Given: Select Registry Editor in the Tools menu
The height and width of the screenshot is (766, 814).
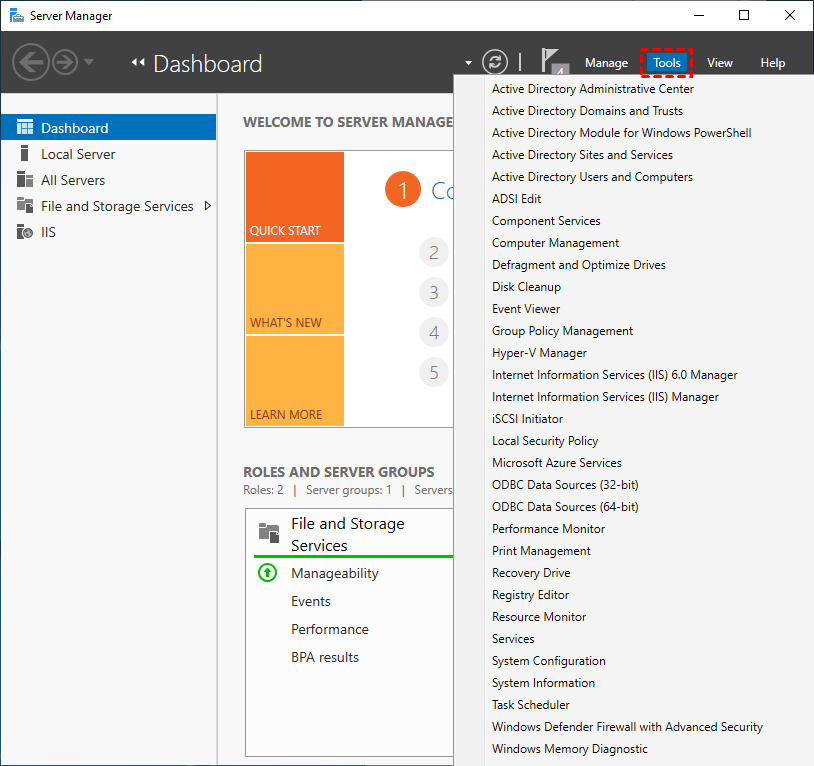Looking at the screenshot, I should tap(530, 594).
